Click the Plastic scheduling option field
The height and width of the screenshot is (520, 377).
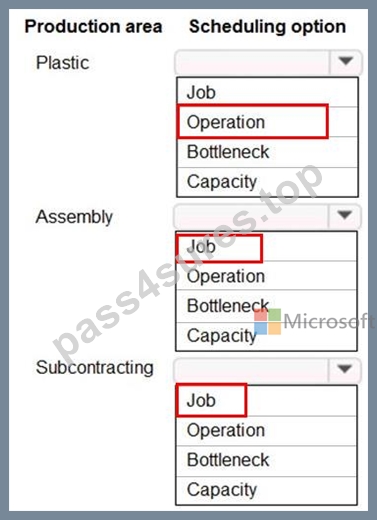pos(268,62)
